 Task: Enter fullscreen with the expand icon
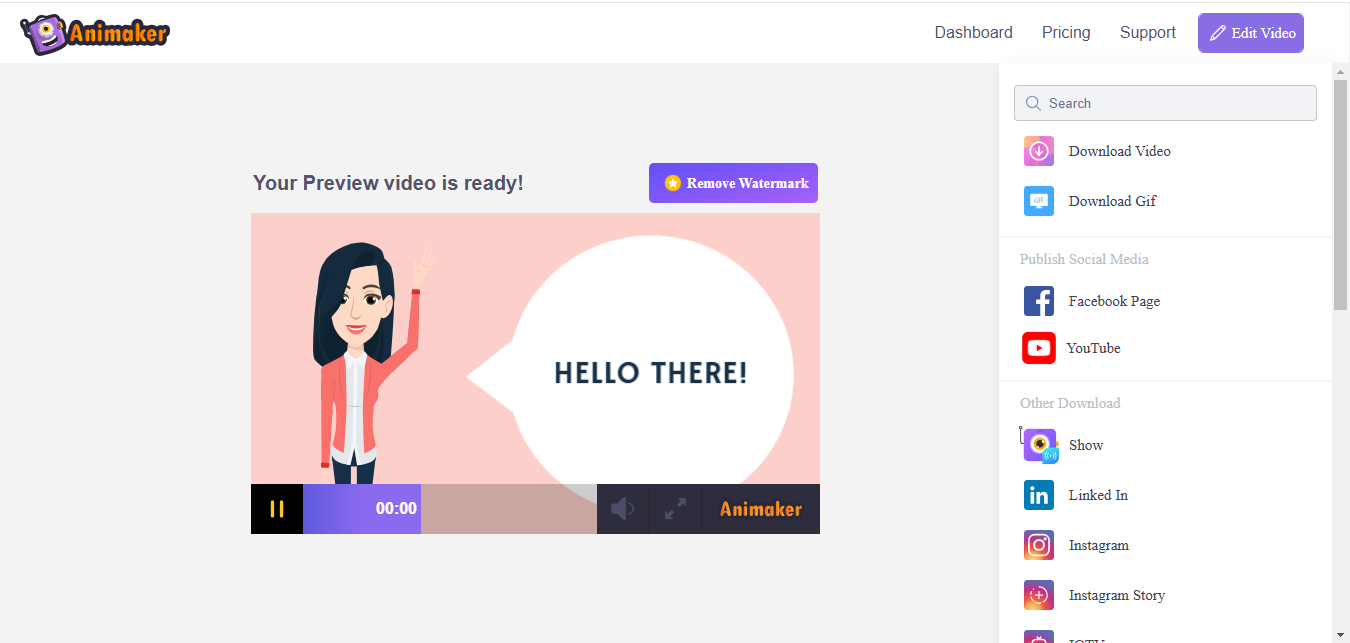(x=675, y=509)
